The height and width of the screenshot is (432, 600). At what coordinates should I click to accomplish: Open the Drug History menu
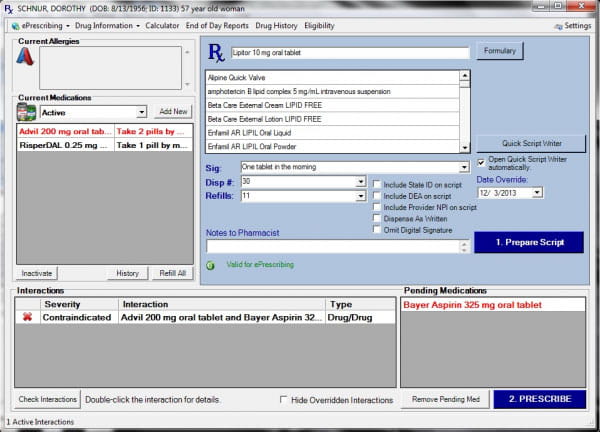pos(276,25)
